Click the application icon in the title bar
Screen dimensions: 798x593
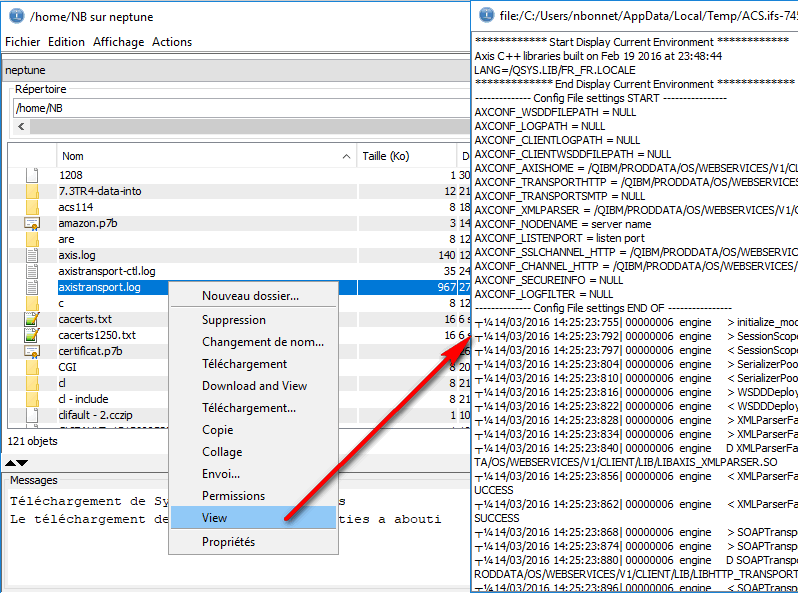click(x=14, y=14)
